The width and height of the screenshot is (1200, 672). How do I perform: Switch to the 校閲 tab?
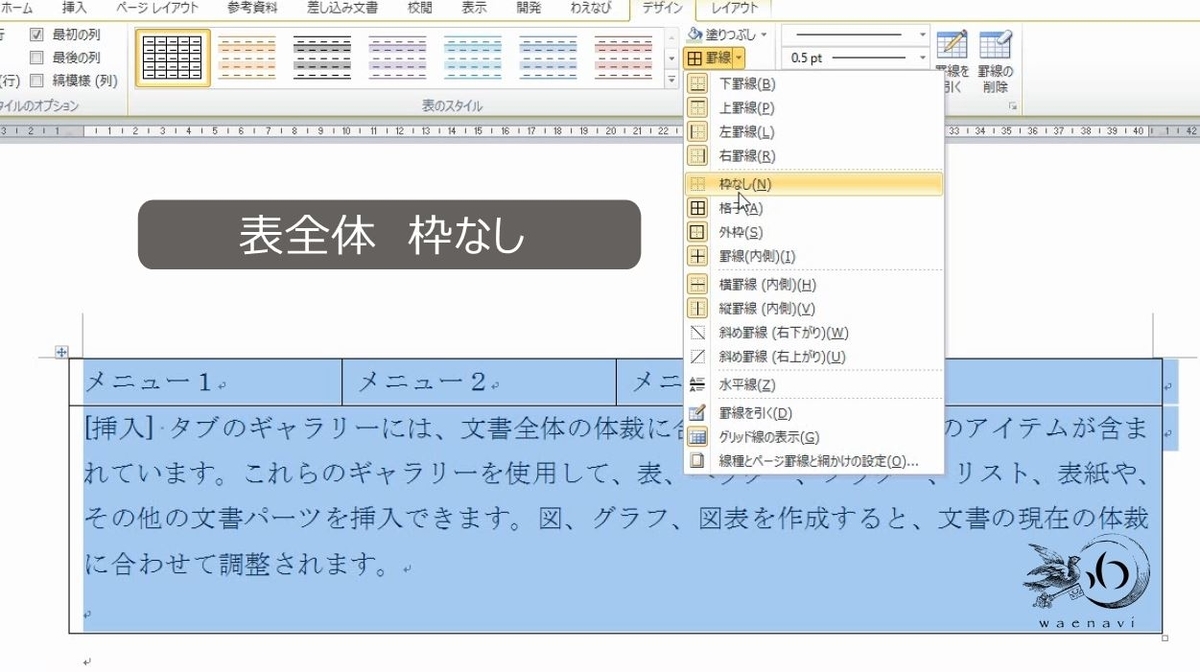coord(420,8)
